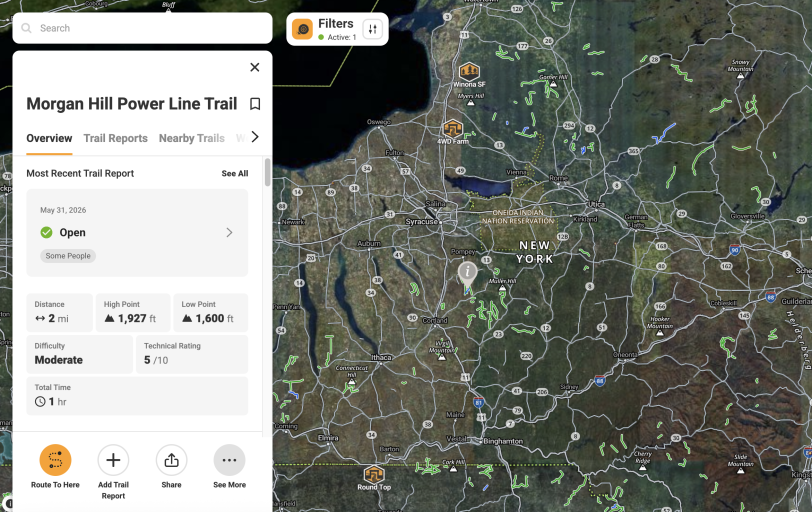This screenshot has height=512, width=812.
Task: Click the Route To Here icon
Action: click(x=55, y=460)
